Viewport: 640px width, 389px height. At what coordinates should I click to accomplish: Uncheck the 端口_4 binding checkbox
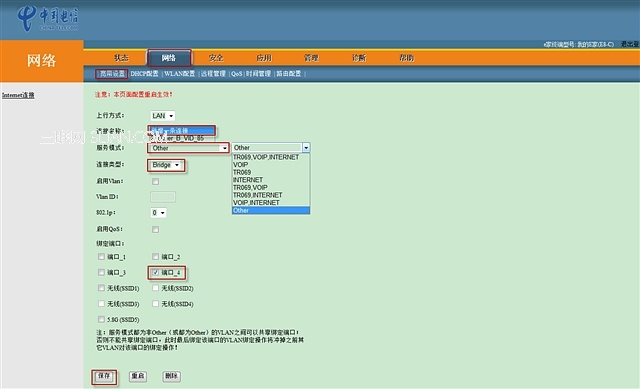pyautogui.click(x=156, y=272)
